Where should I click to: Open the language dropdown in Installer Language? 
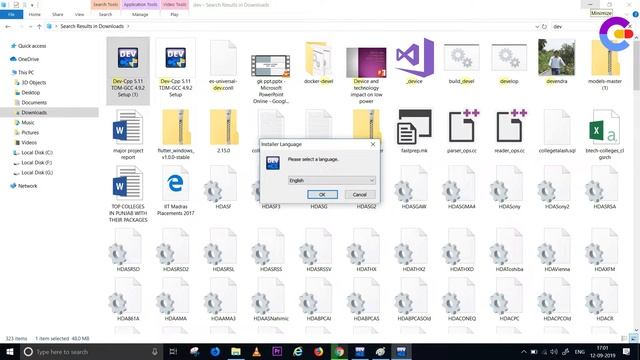[x=331, y=180]
